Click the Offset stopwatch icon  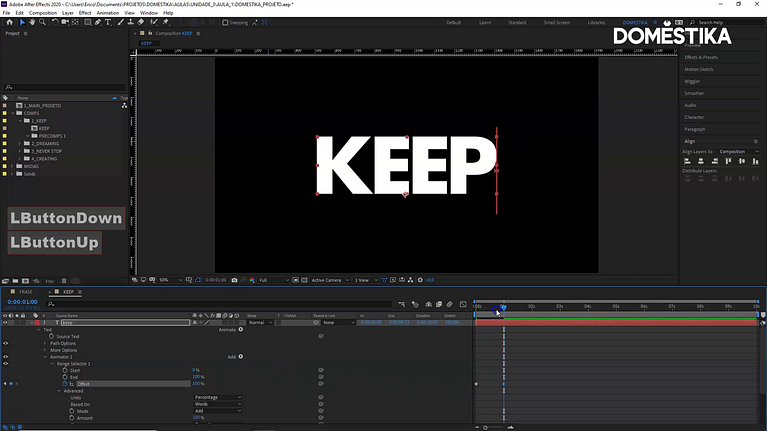[x=65, y=384]
